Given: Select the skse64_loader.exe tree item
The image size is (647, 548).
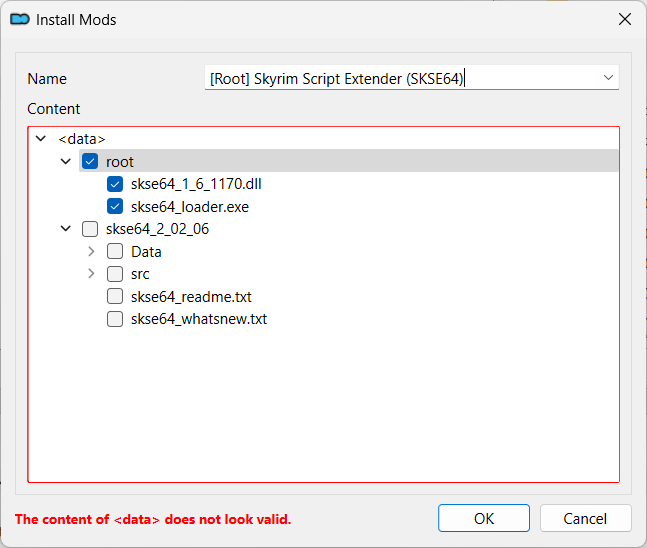Looking at the screenshot, I should pos(190,207).
